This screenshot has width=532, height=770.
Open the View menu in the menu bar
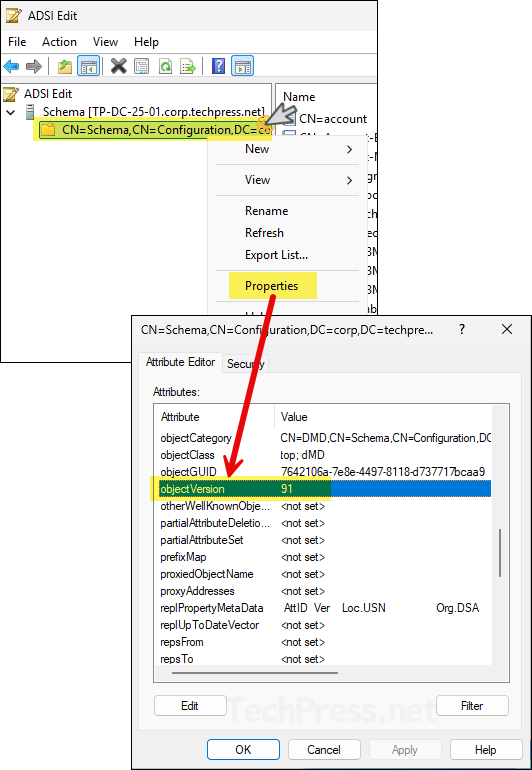(105, 42)
